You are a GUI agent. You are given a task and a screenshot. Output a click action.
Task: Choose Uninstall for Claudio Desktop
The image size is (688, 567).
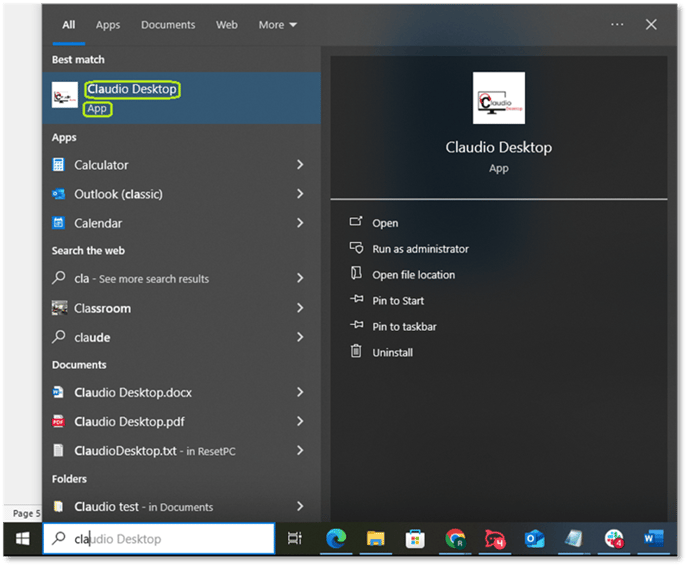pos(393,352)
